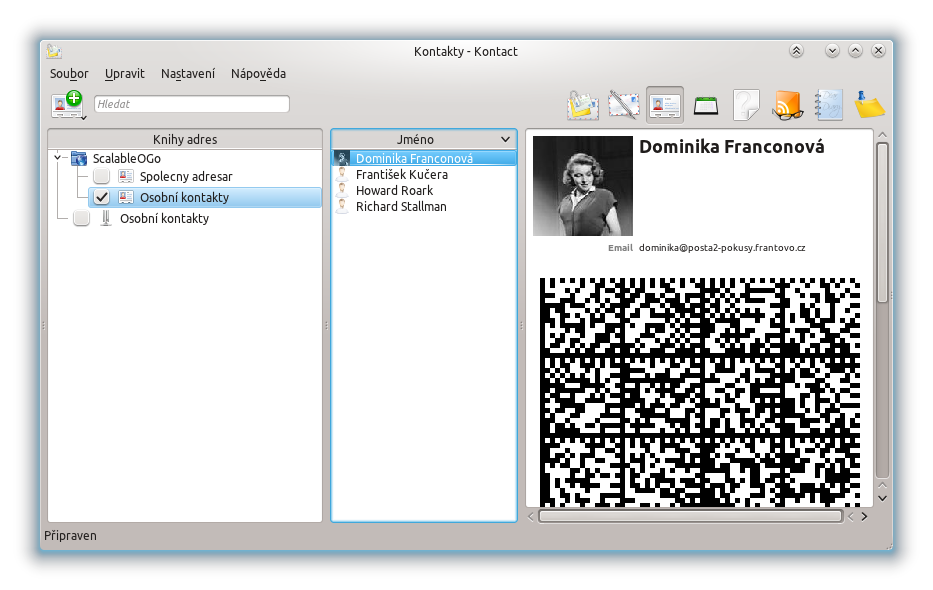Open the Nastavení menu

pos(187,74)
